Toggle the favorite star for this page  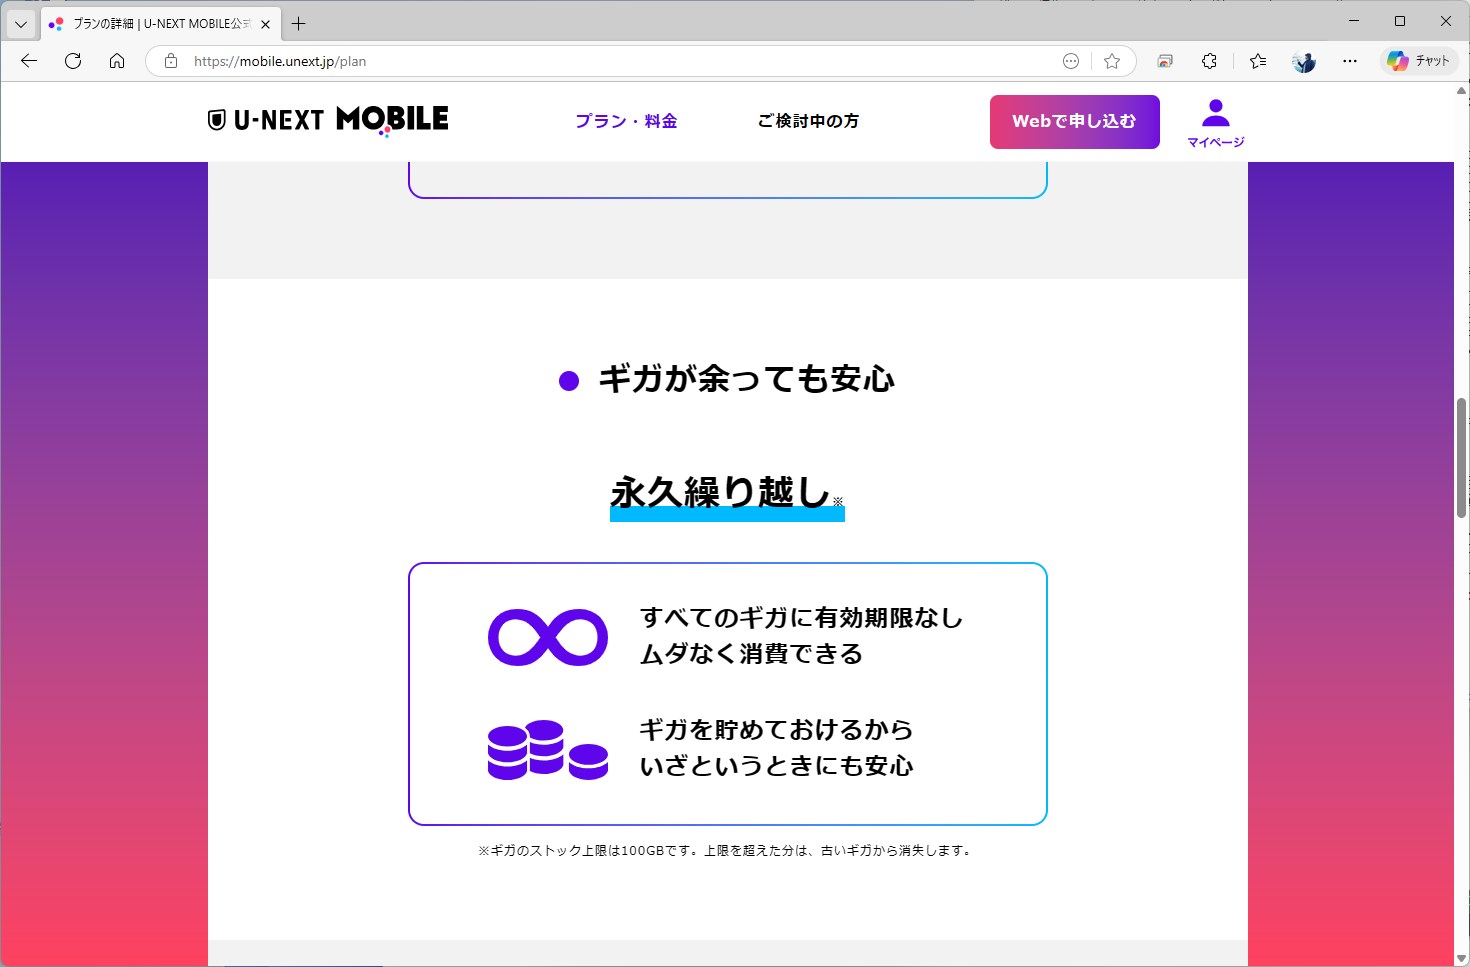(1112, 61)
